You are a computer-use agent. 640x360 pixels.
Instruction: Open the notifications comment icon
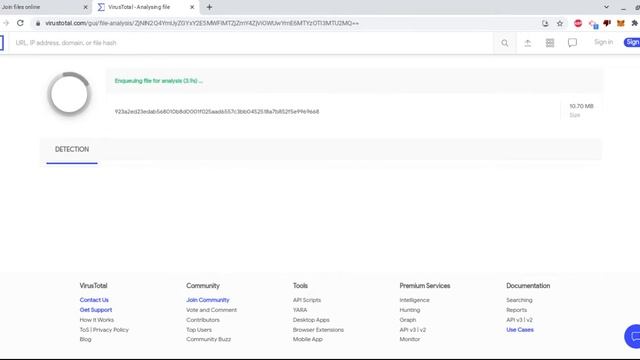pyautogui.click(x=572, y=43)
